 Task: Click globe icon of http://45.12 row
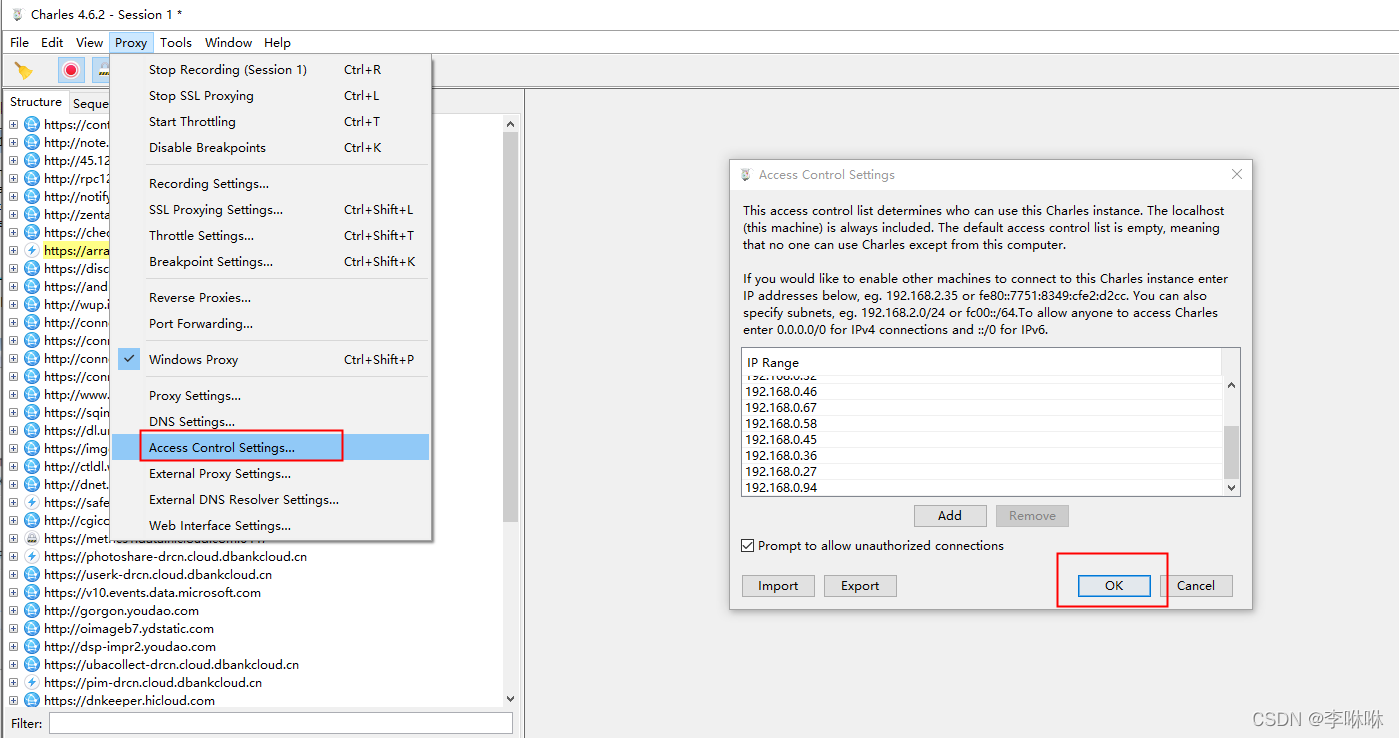31,161
